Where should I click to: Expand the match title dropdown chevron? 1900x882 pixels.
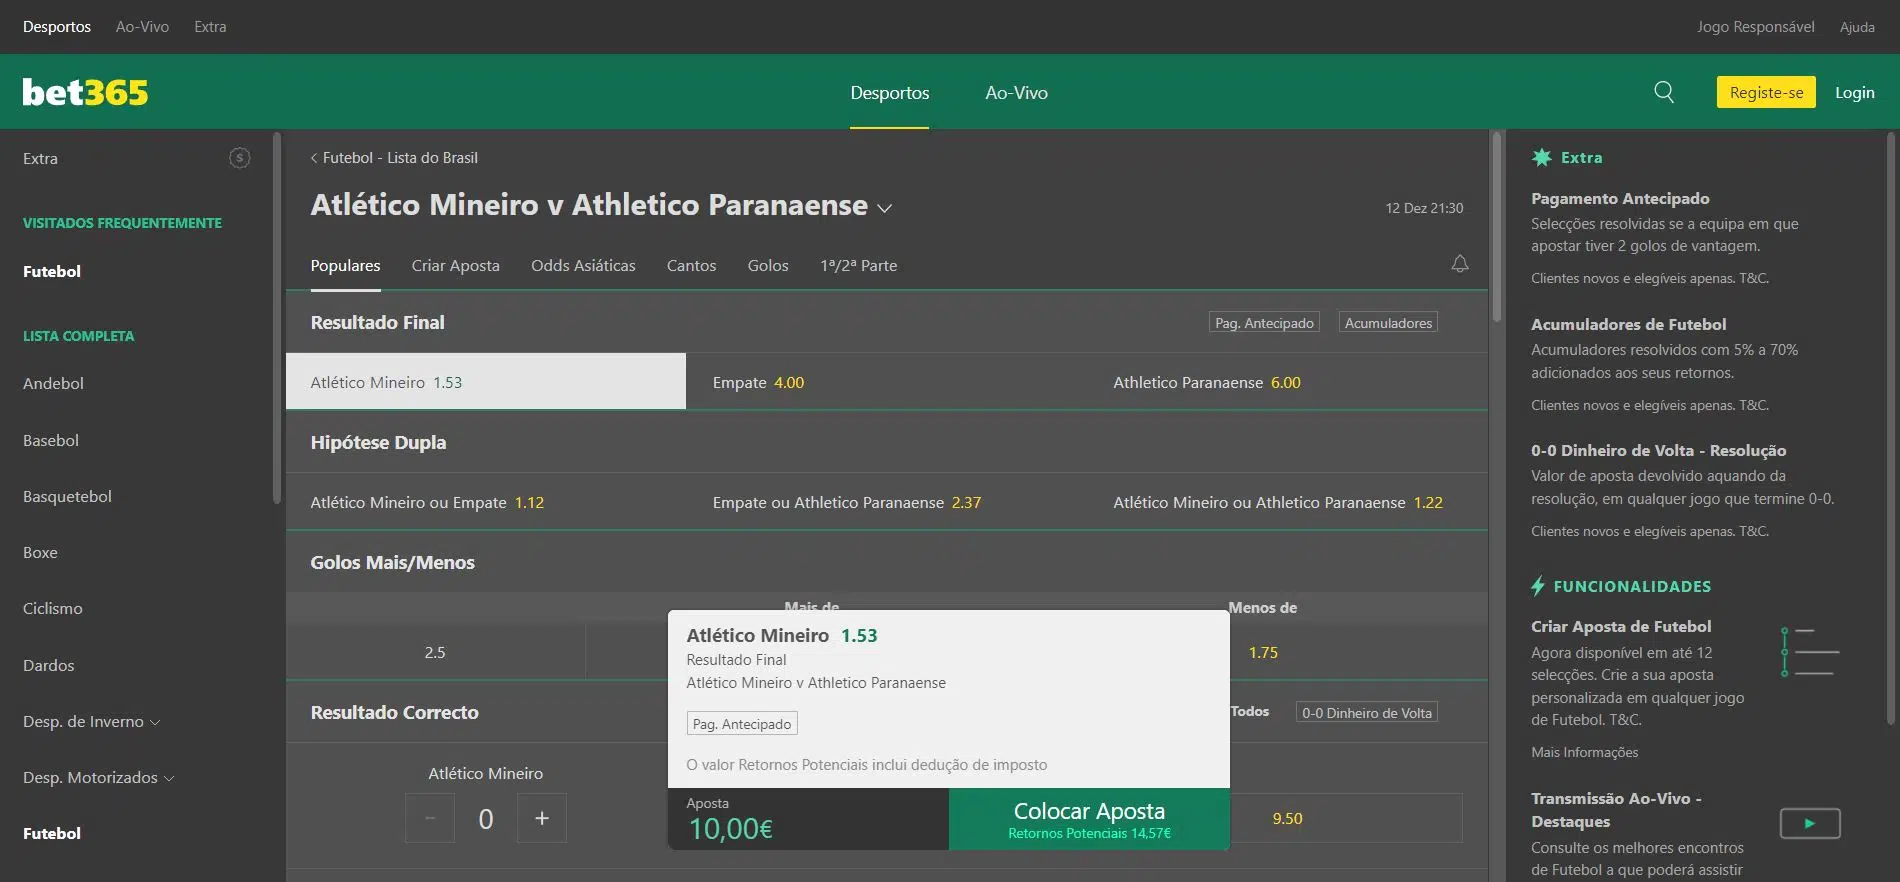coord(885,208)
